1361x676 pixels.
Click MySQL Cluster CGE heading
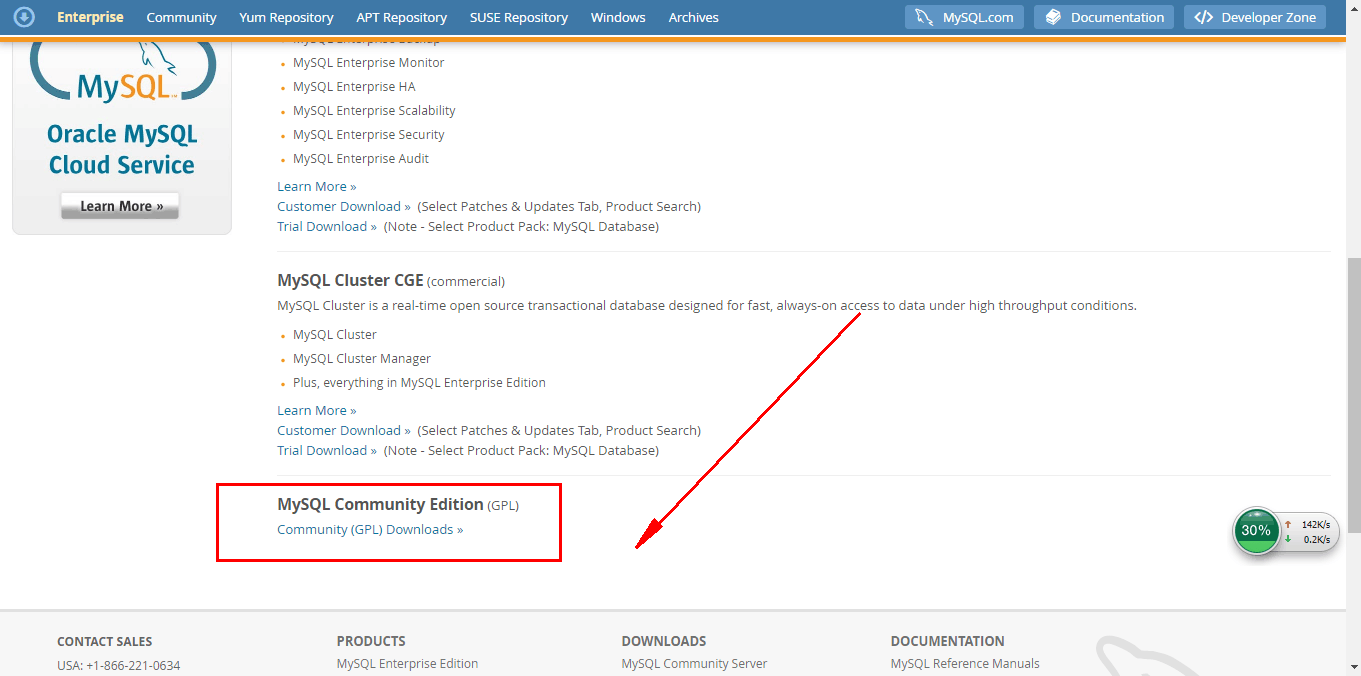point(350,280)
